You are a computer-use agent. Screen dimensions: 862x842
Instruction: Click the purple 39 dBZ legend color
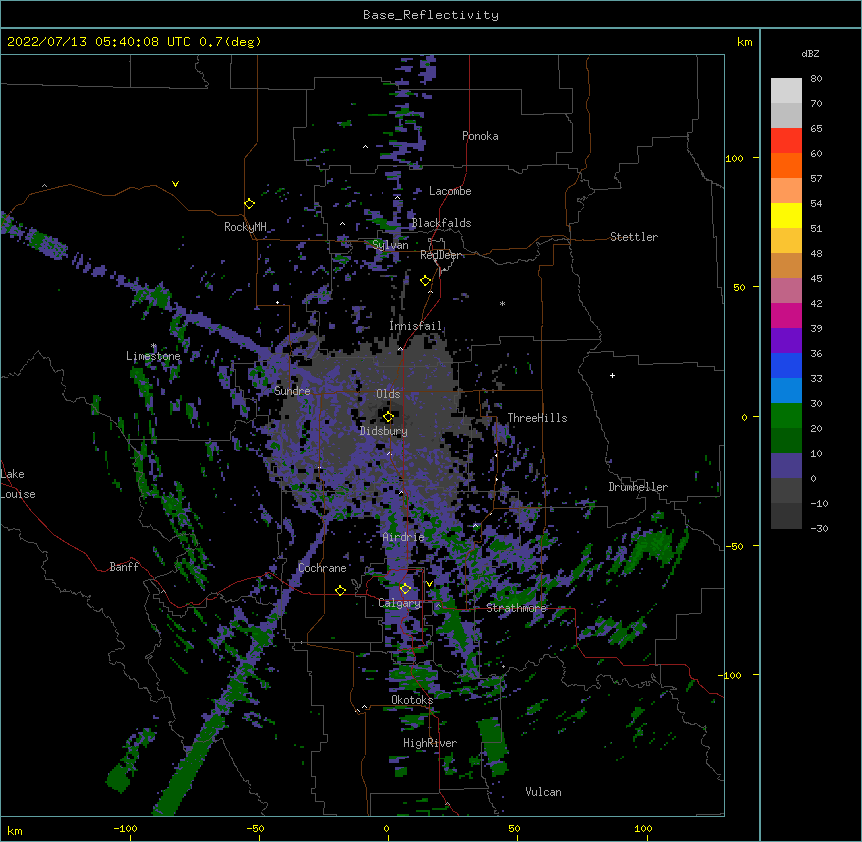coord(786,341)
